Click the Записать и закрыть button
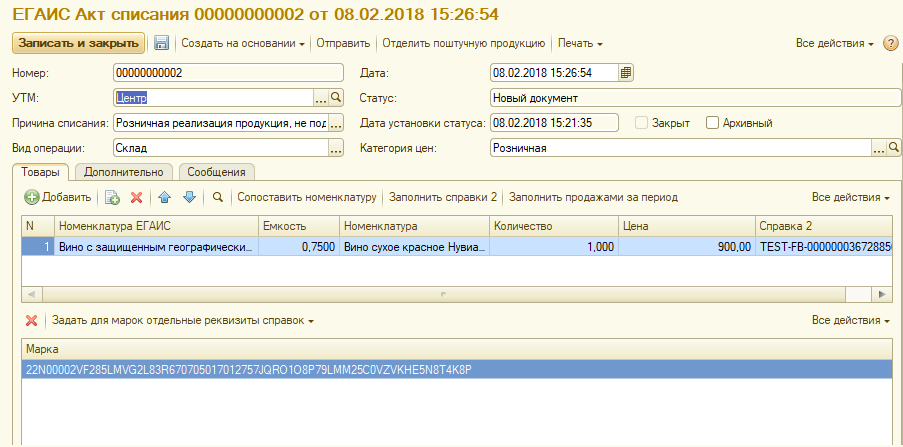Viewport: 903px width, 447px height. [78, 43]
